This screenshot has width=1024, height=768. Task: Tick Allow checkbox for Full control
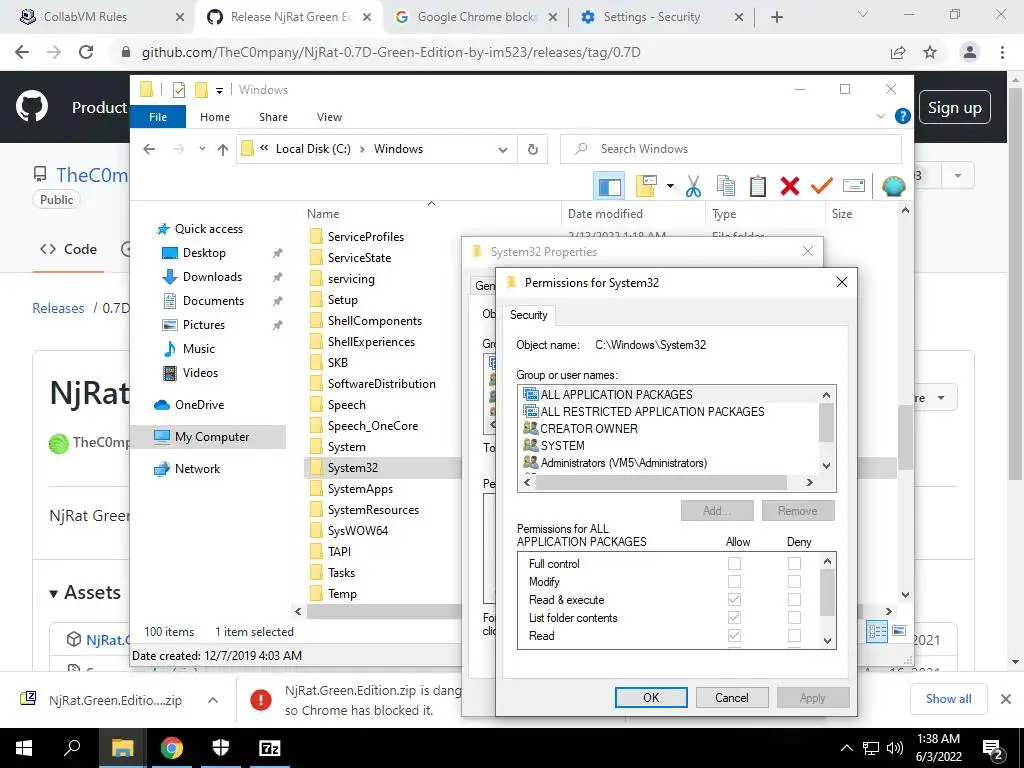[x=735, y=564]
